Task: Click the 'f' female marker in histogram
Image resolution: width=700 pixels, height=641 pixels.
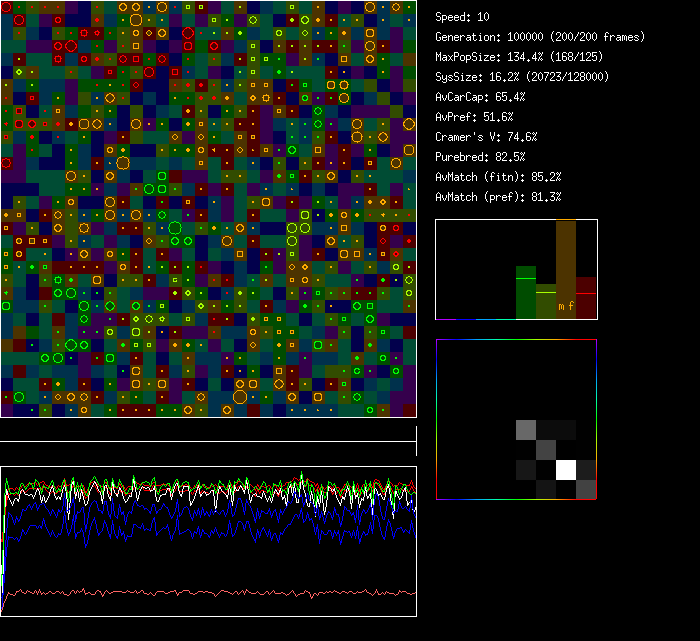Action: coord(571,306)
